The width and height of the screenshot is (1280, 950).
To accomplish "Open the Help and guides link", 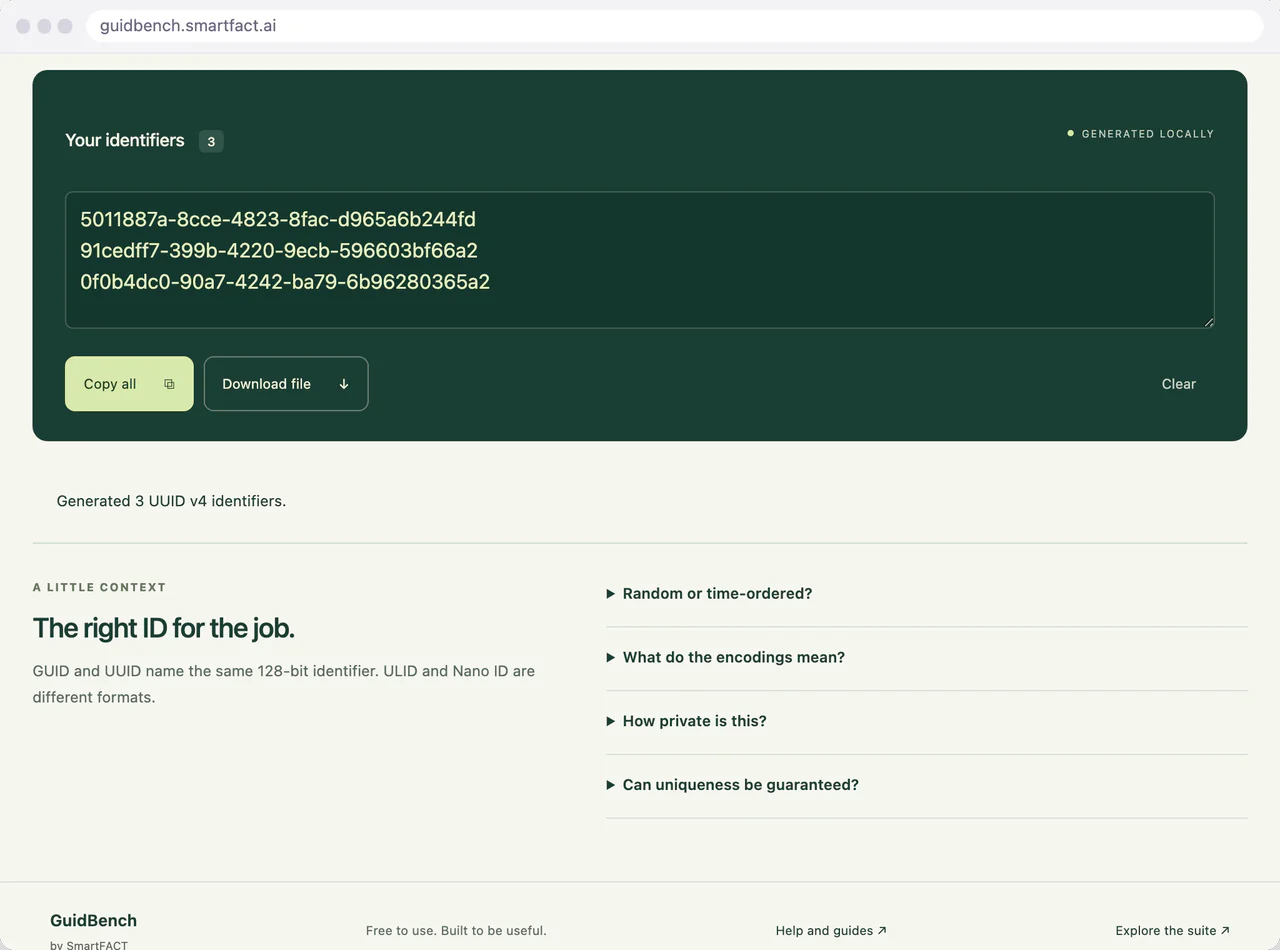I will pos(831,931).
